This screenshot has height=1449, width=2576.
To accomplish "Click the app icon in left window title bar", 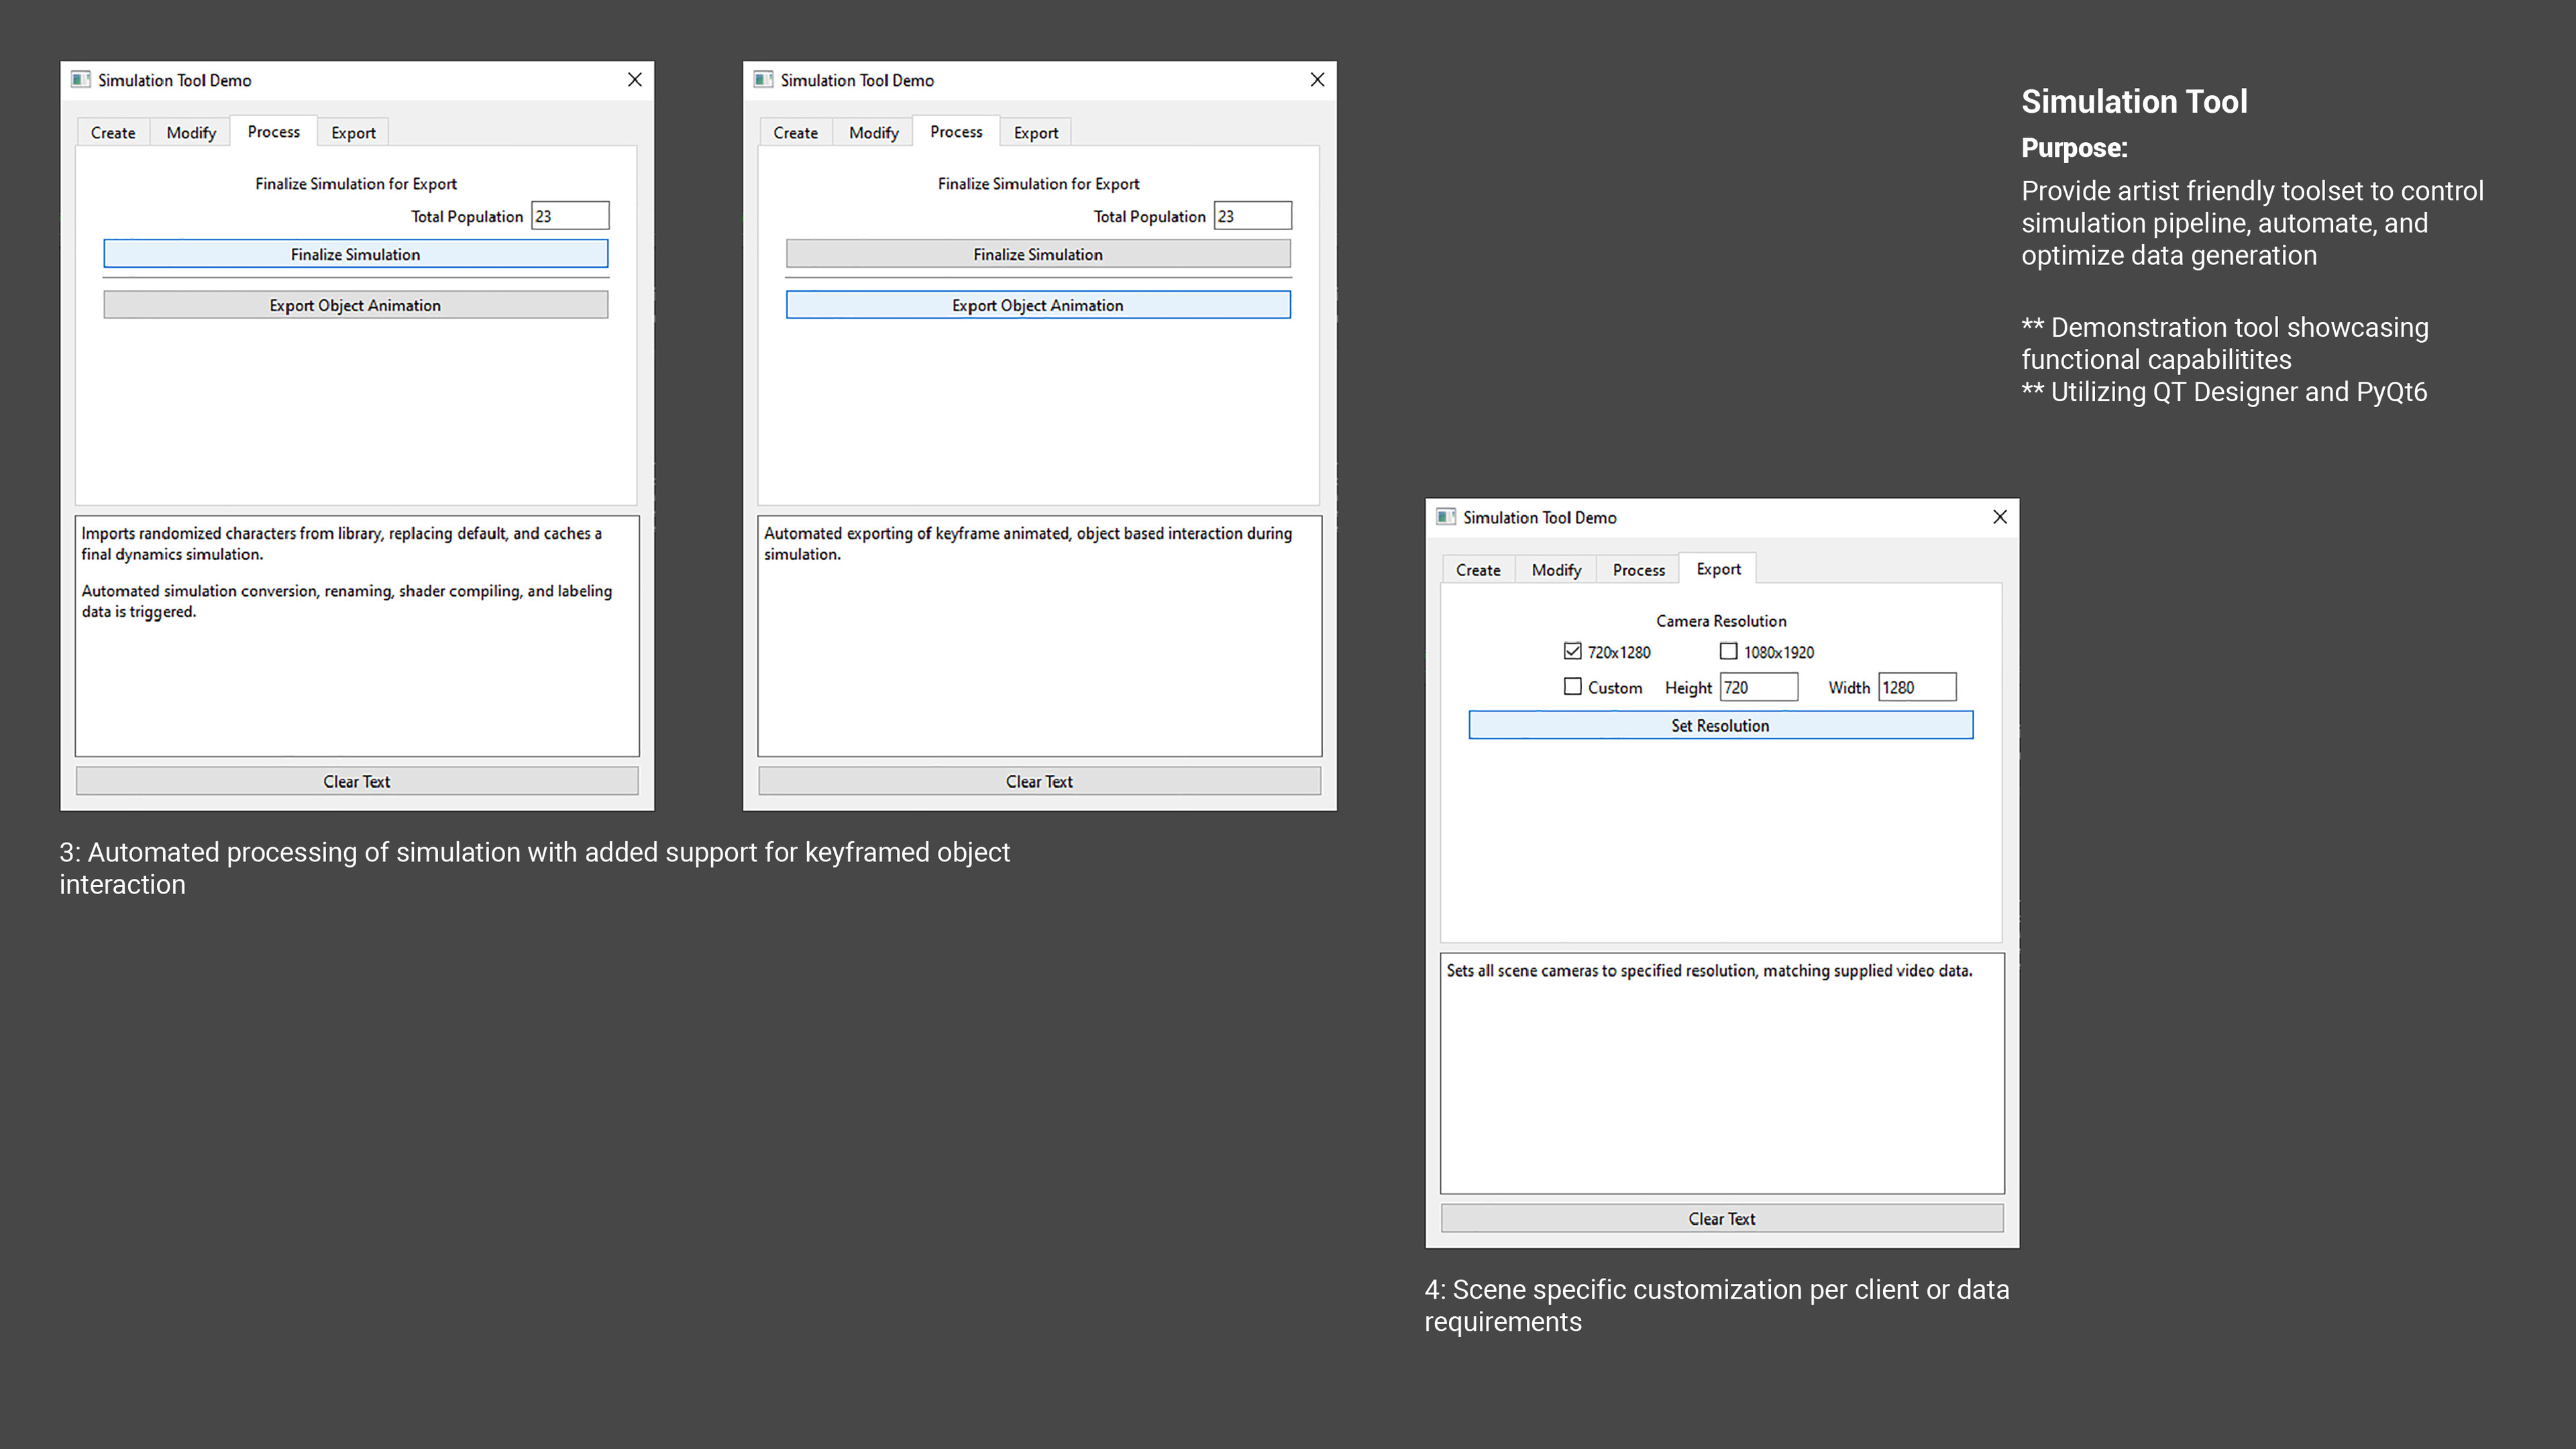I will pyautogui.click(x=81, y=79).
